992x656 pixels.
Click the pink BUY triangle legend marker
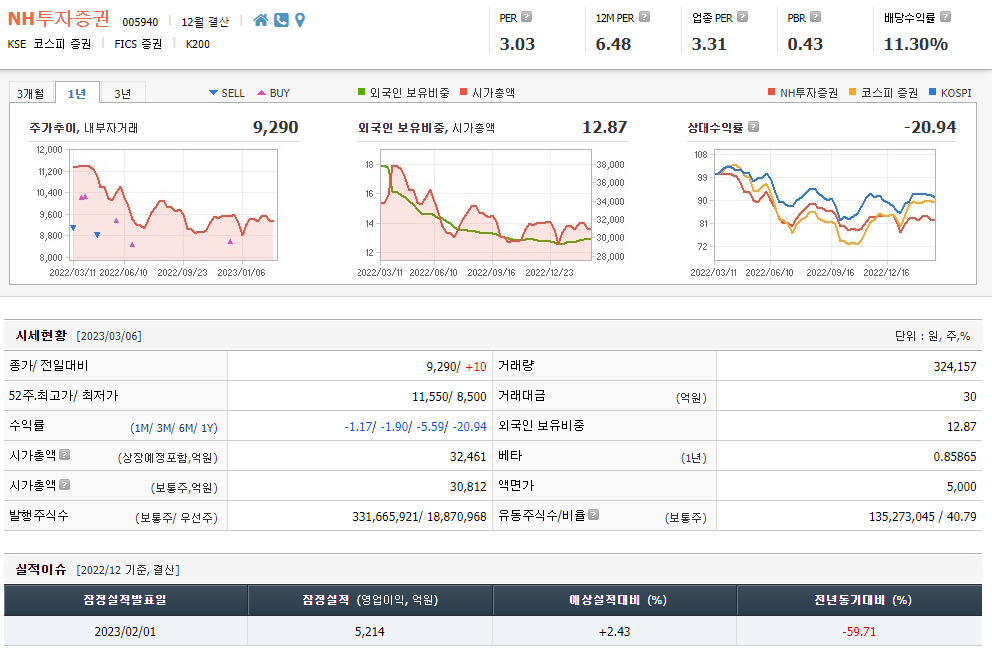(261, 93)
